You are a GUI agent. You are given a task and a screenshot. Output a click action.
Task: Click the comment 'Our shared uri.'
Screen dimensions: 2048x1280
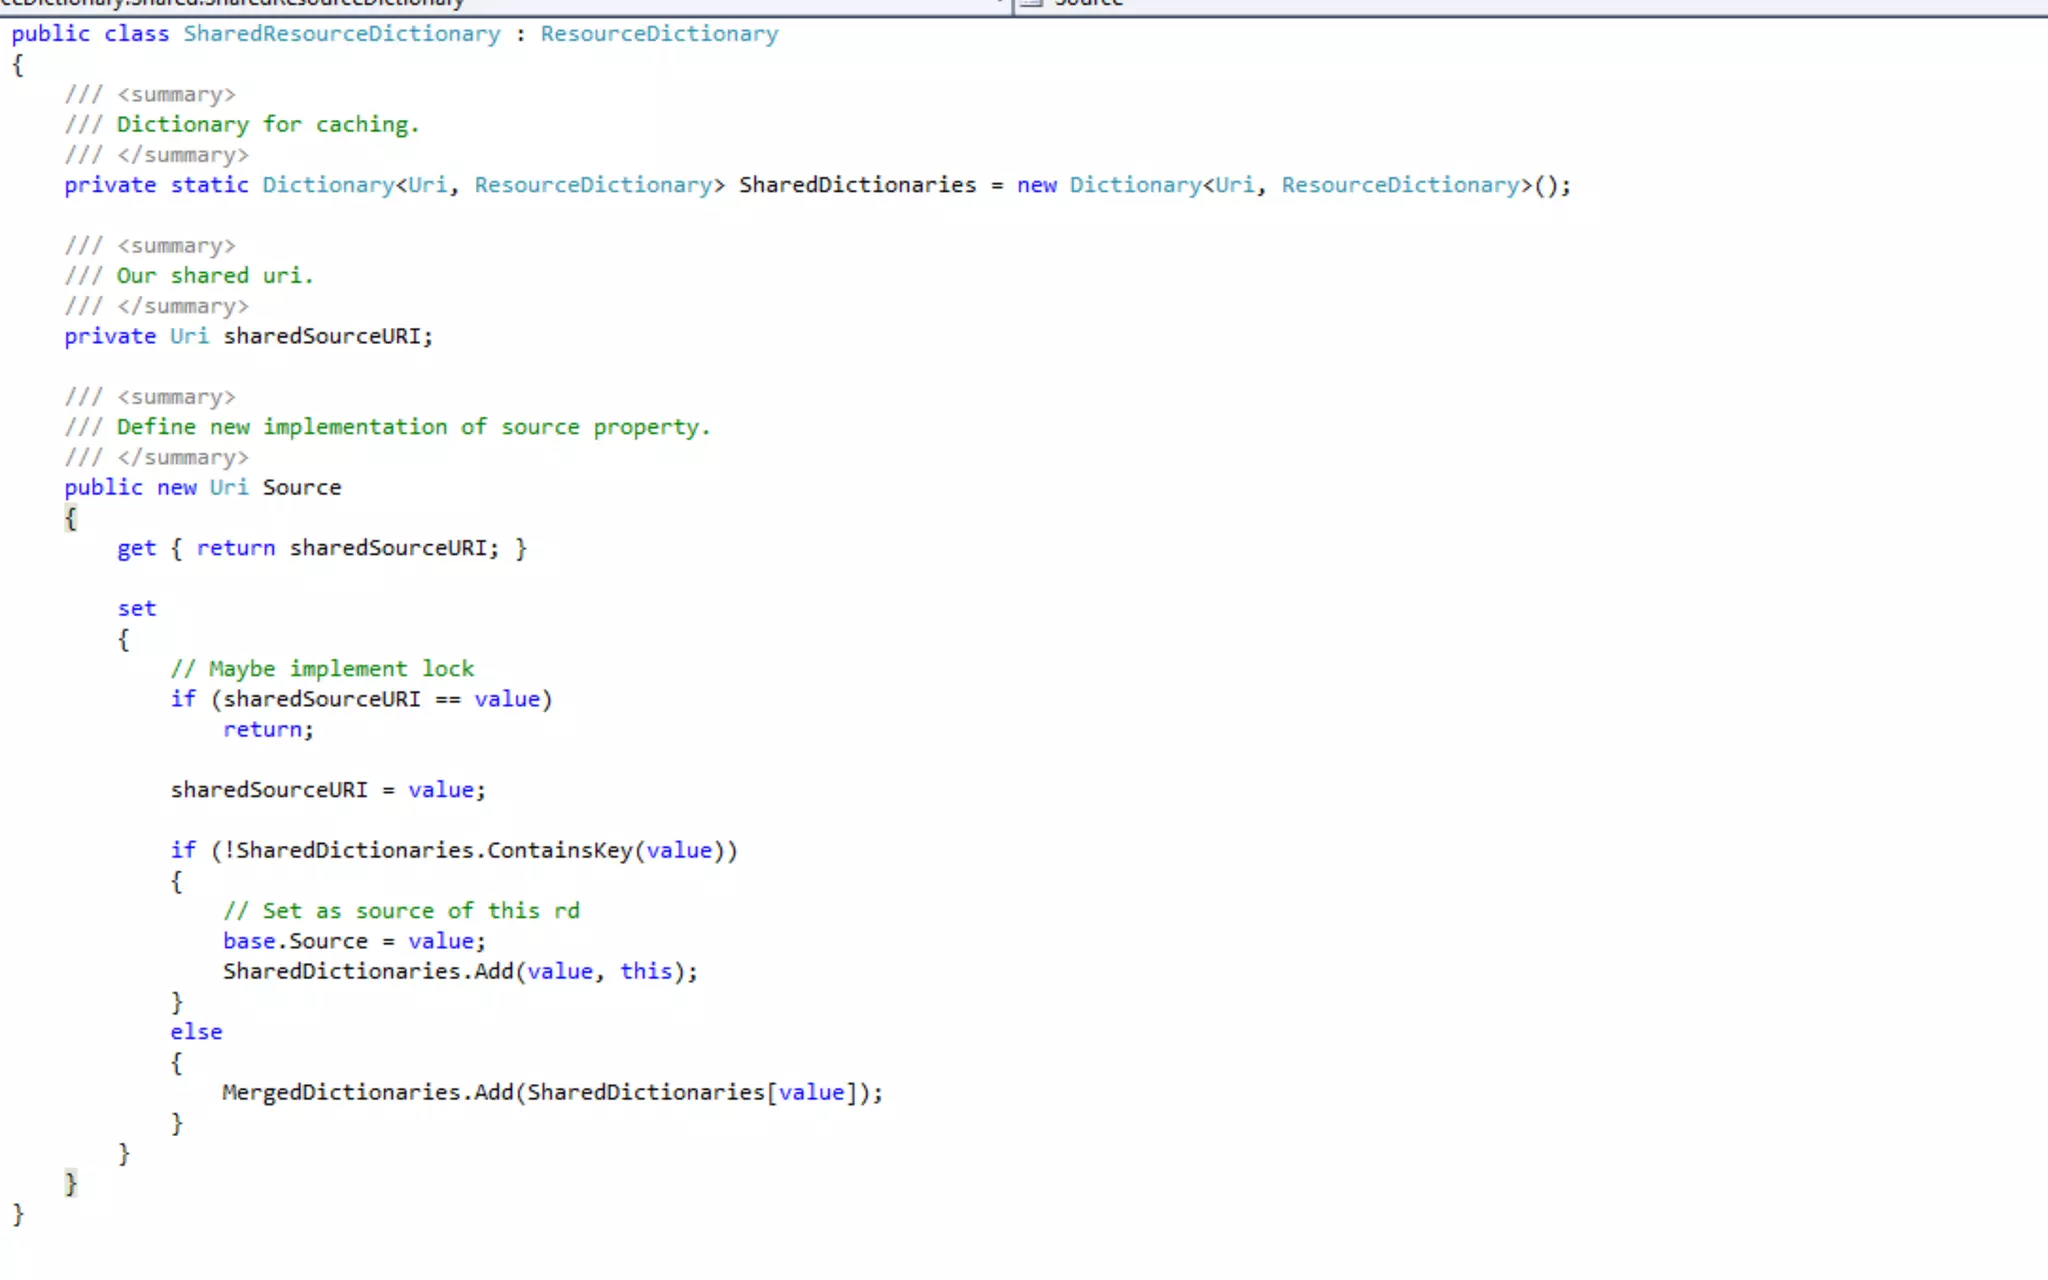[x=215, y=276]
